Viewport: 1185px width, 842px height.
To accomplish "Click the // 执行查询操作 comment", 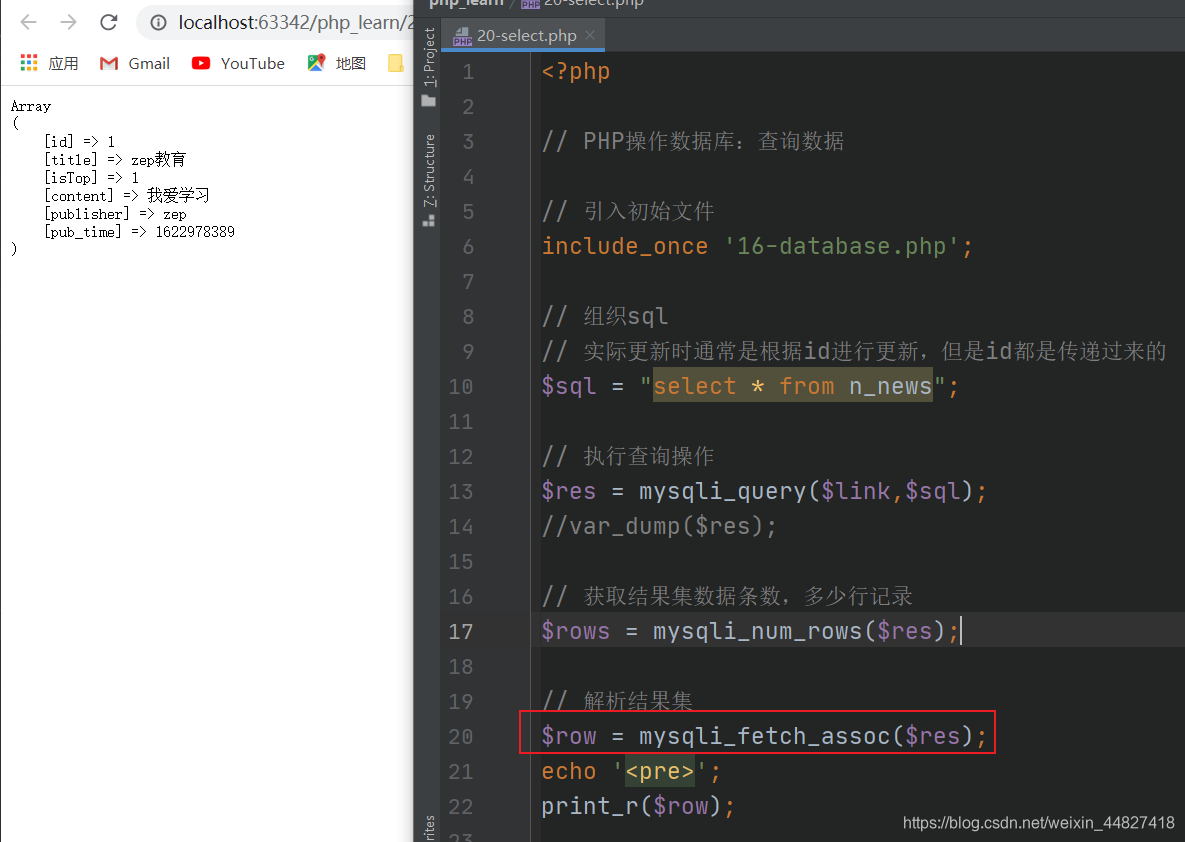I will coord(628,456).
